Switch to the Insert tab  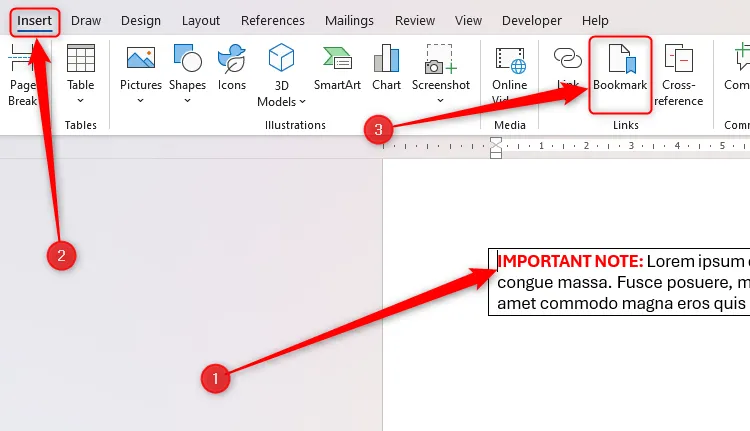click(34, 20)
